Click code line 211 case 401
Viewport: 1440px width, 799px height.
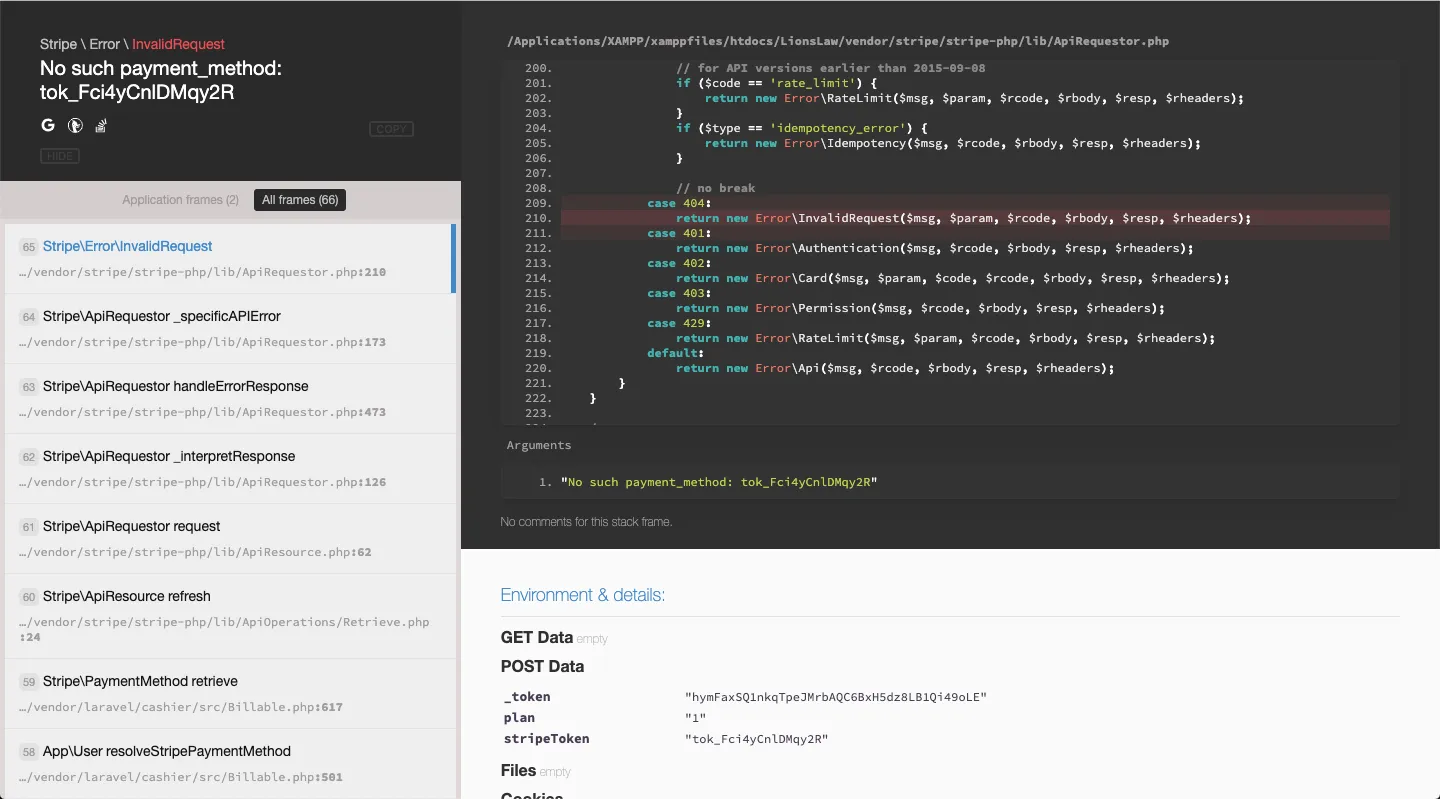pos(975,233)
